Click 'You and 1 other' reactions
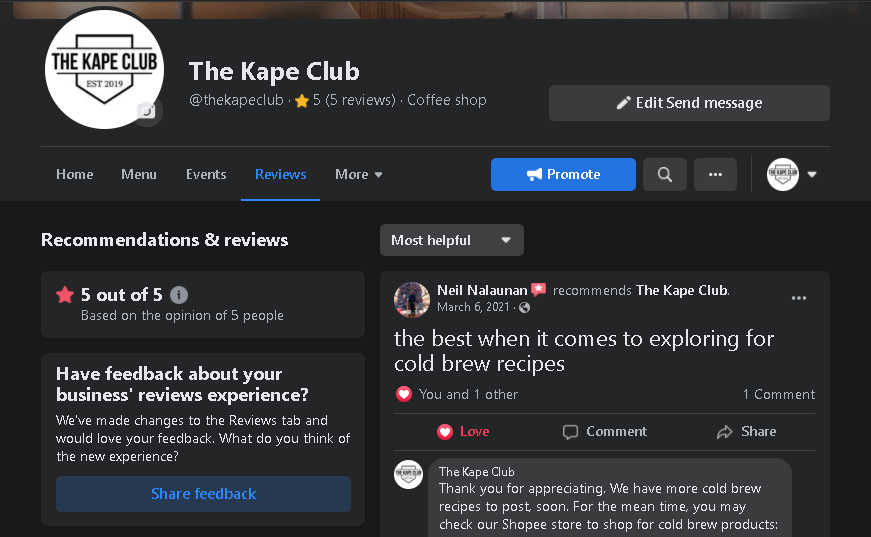Screen dimensions: 871x537 tap(468, 394)
